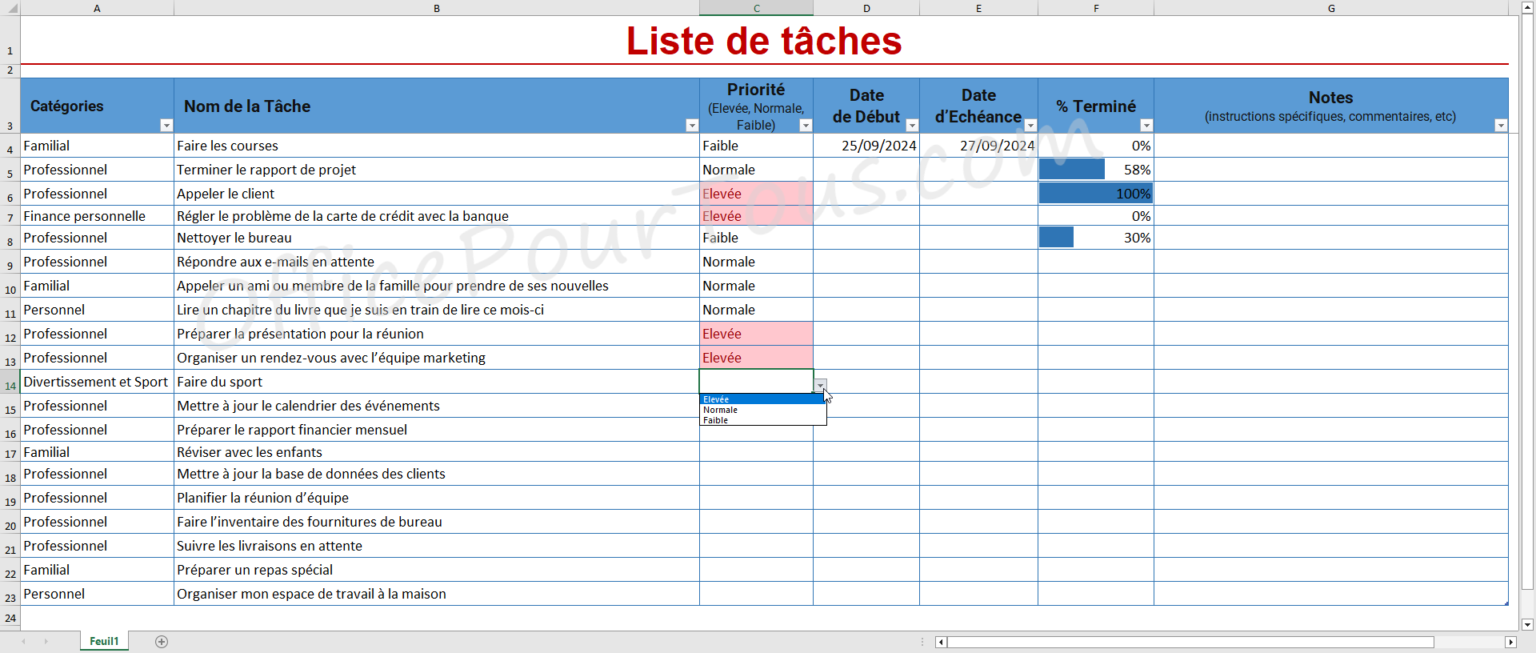The width and height of the screenshot is (1536, 653).
Task: Select the 'Faire du sport' task cell
Action: 435,382
